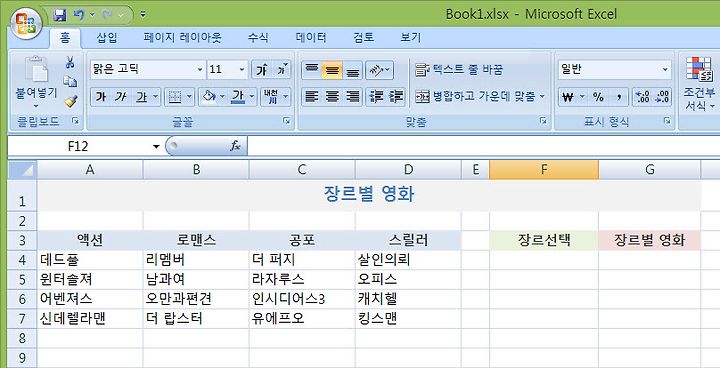
Task: Apply the currency (₩) accounting format
Action: [x=568, y=97]
